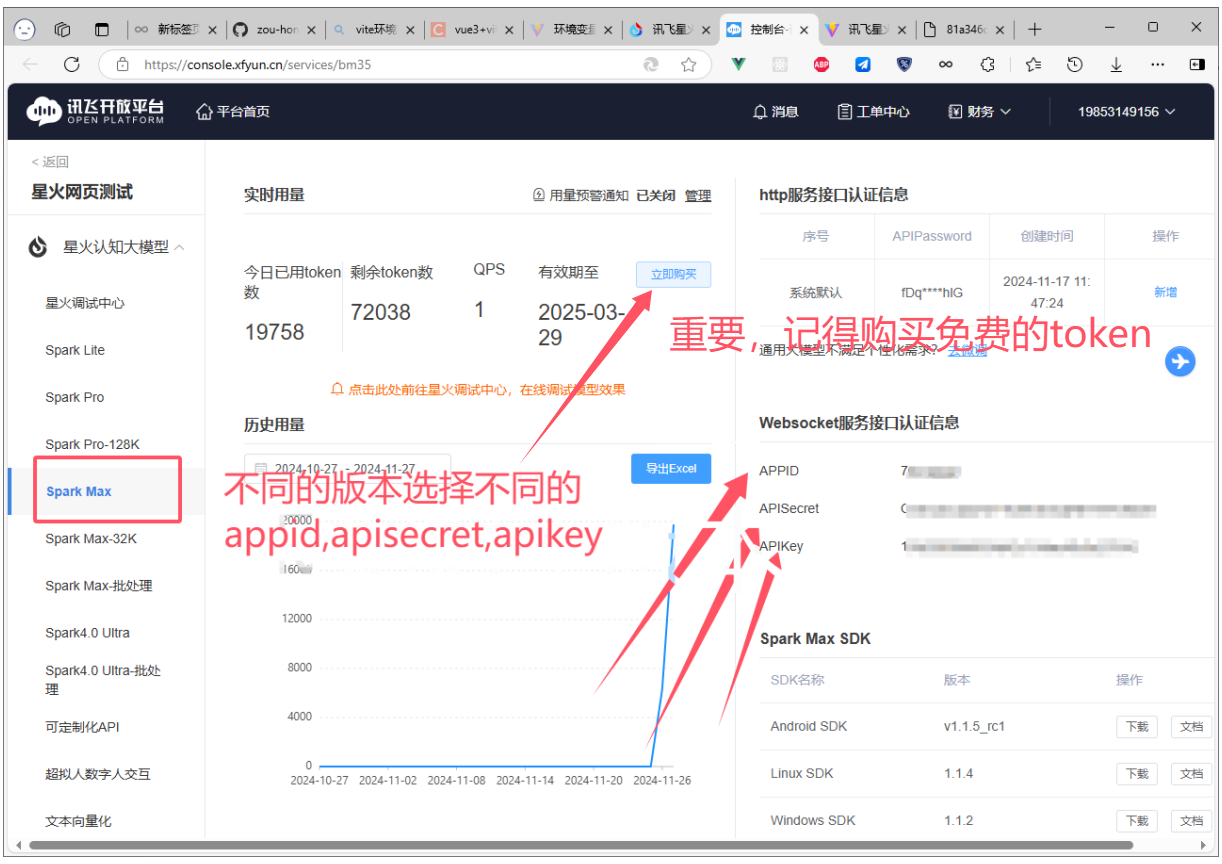Viewport: 1222px width, 864px height.
Task: Select Spark Pro in sidebar
Action: point(74,397)
